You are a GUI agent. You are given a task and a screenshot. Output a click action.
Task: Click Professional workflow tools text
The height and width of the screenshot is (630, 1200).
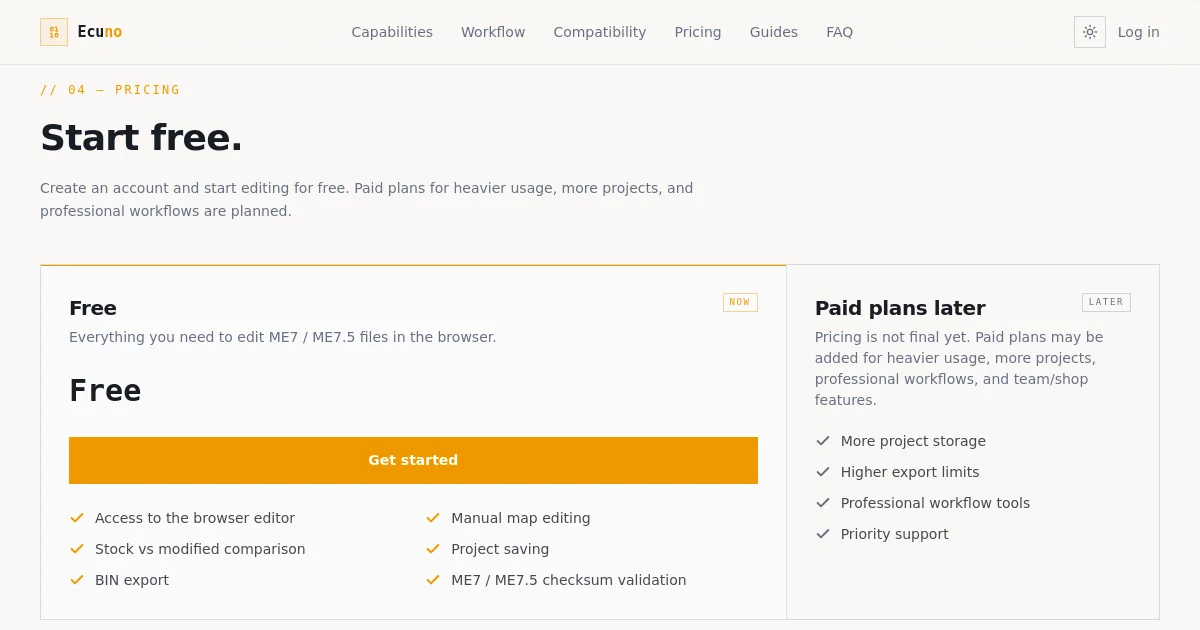click(x=935, y=503)
